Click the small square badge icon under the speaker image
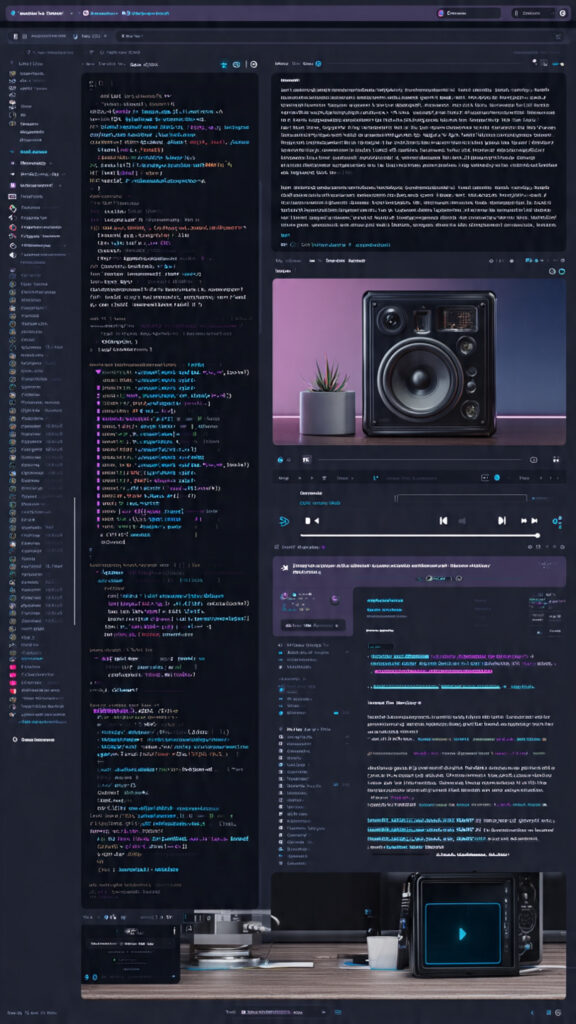This screenshot has height=1024, width=576. (305, 460)
